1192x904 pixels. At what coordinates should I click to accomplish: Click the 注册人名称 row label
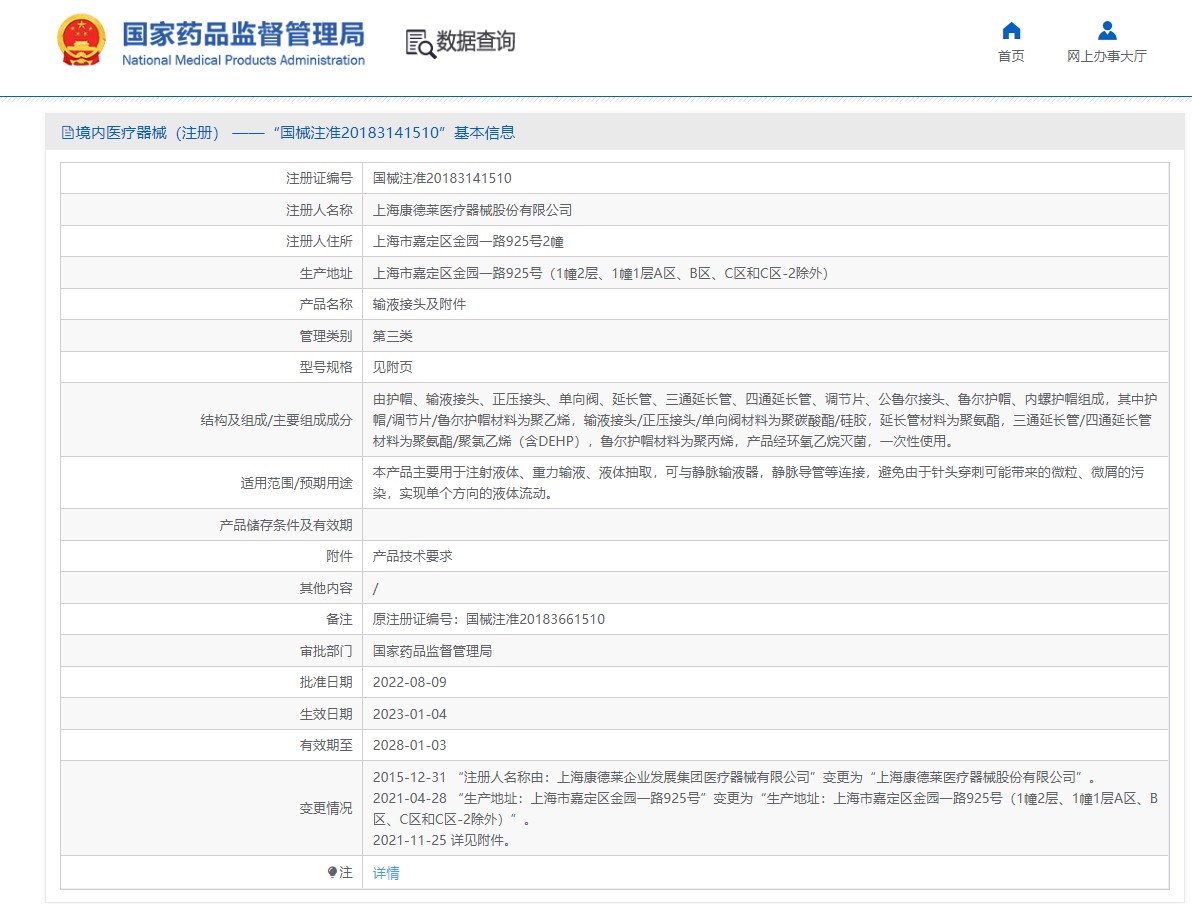(319, 210)
